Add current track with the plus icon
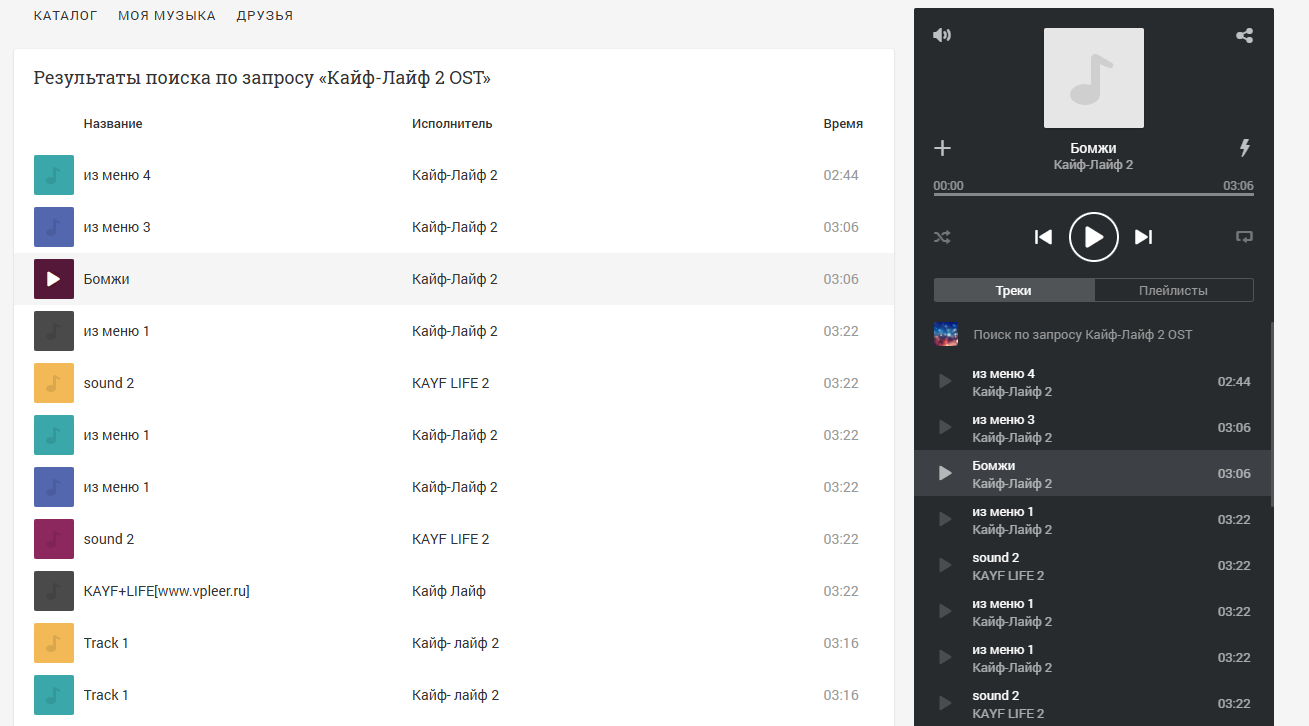The width and height of the screenshot is (1309, 726). click(x=942, y=148)
